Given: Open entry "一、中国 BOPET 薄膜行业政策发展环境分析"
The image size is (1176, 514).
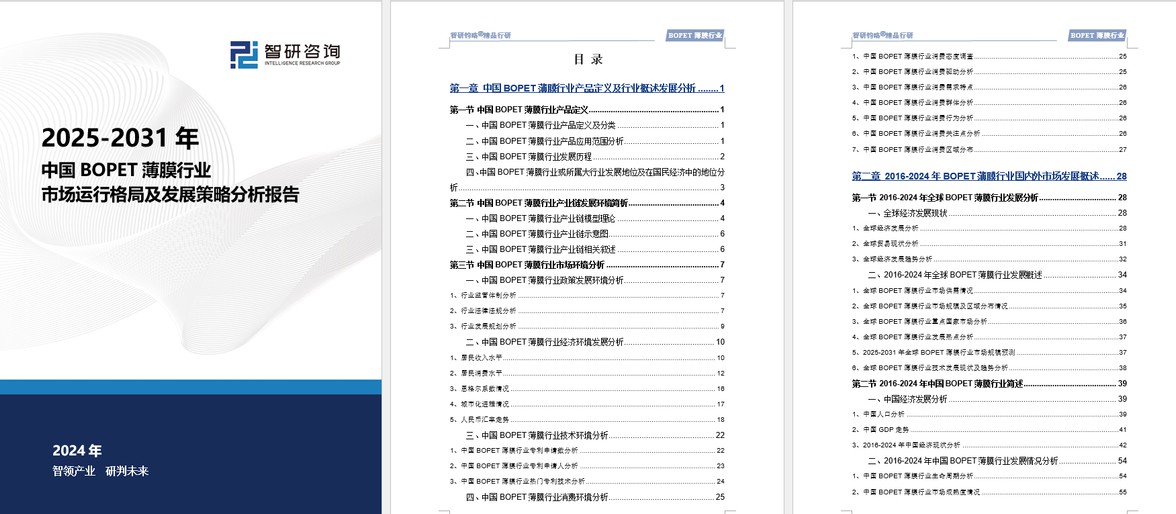Looking at the screenshot, I should (x=596, y=280).
